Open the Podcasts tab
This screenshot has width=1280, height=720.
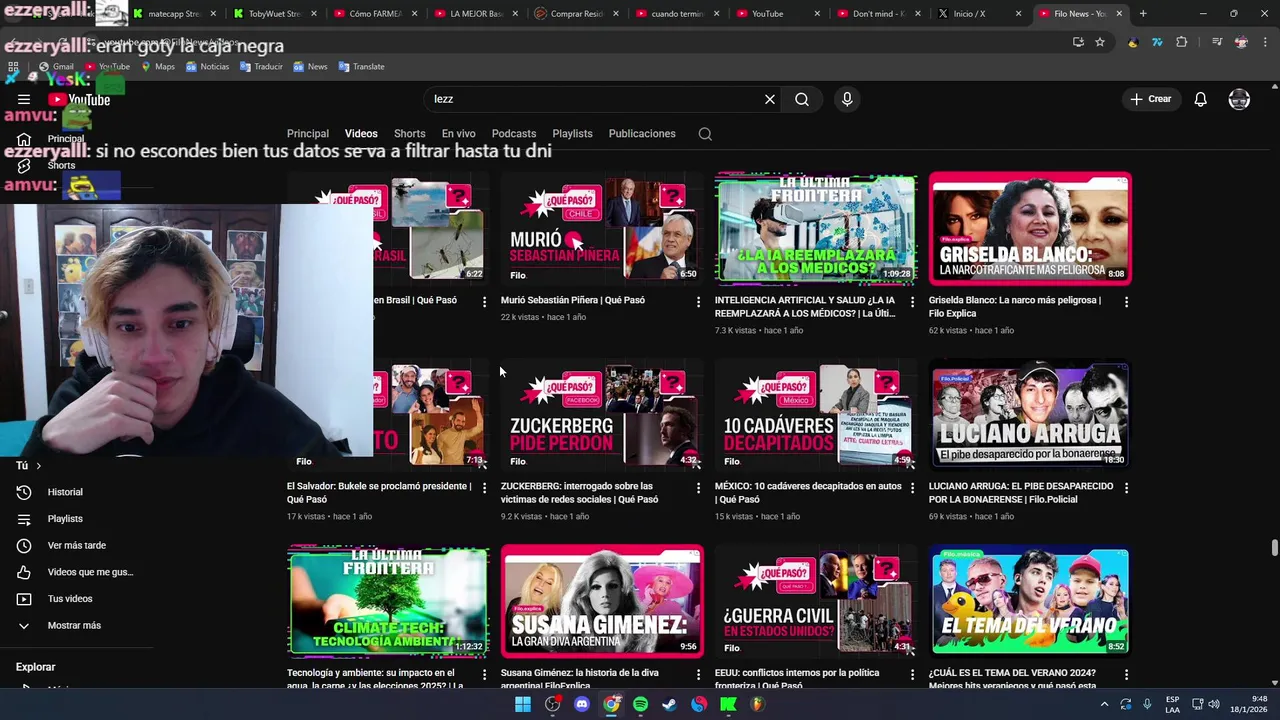click(514, 134)
